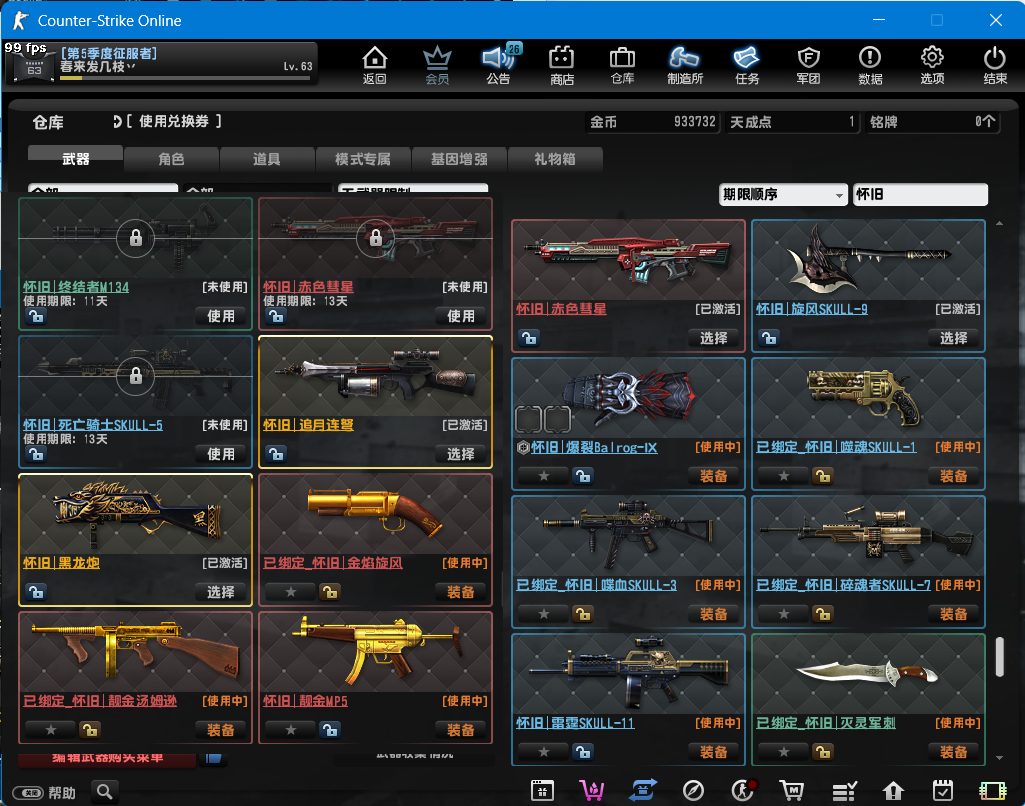The height and width of the screenshot is (806, 1025).
Task: Click the scroll down arrow in right panel
Action: click(x=1000, y=758)
